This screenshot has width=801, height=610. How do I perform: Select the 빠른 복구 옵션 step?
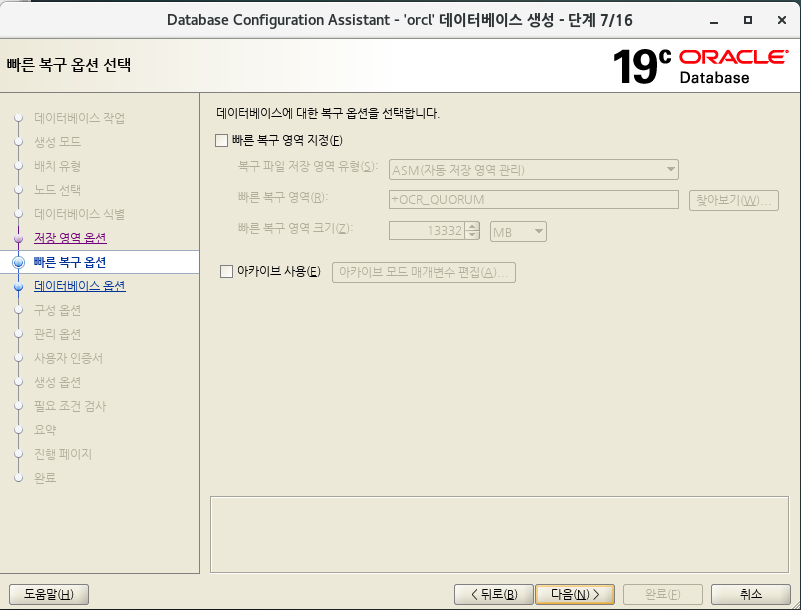70,262
